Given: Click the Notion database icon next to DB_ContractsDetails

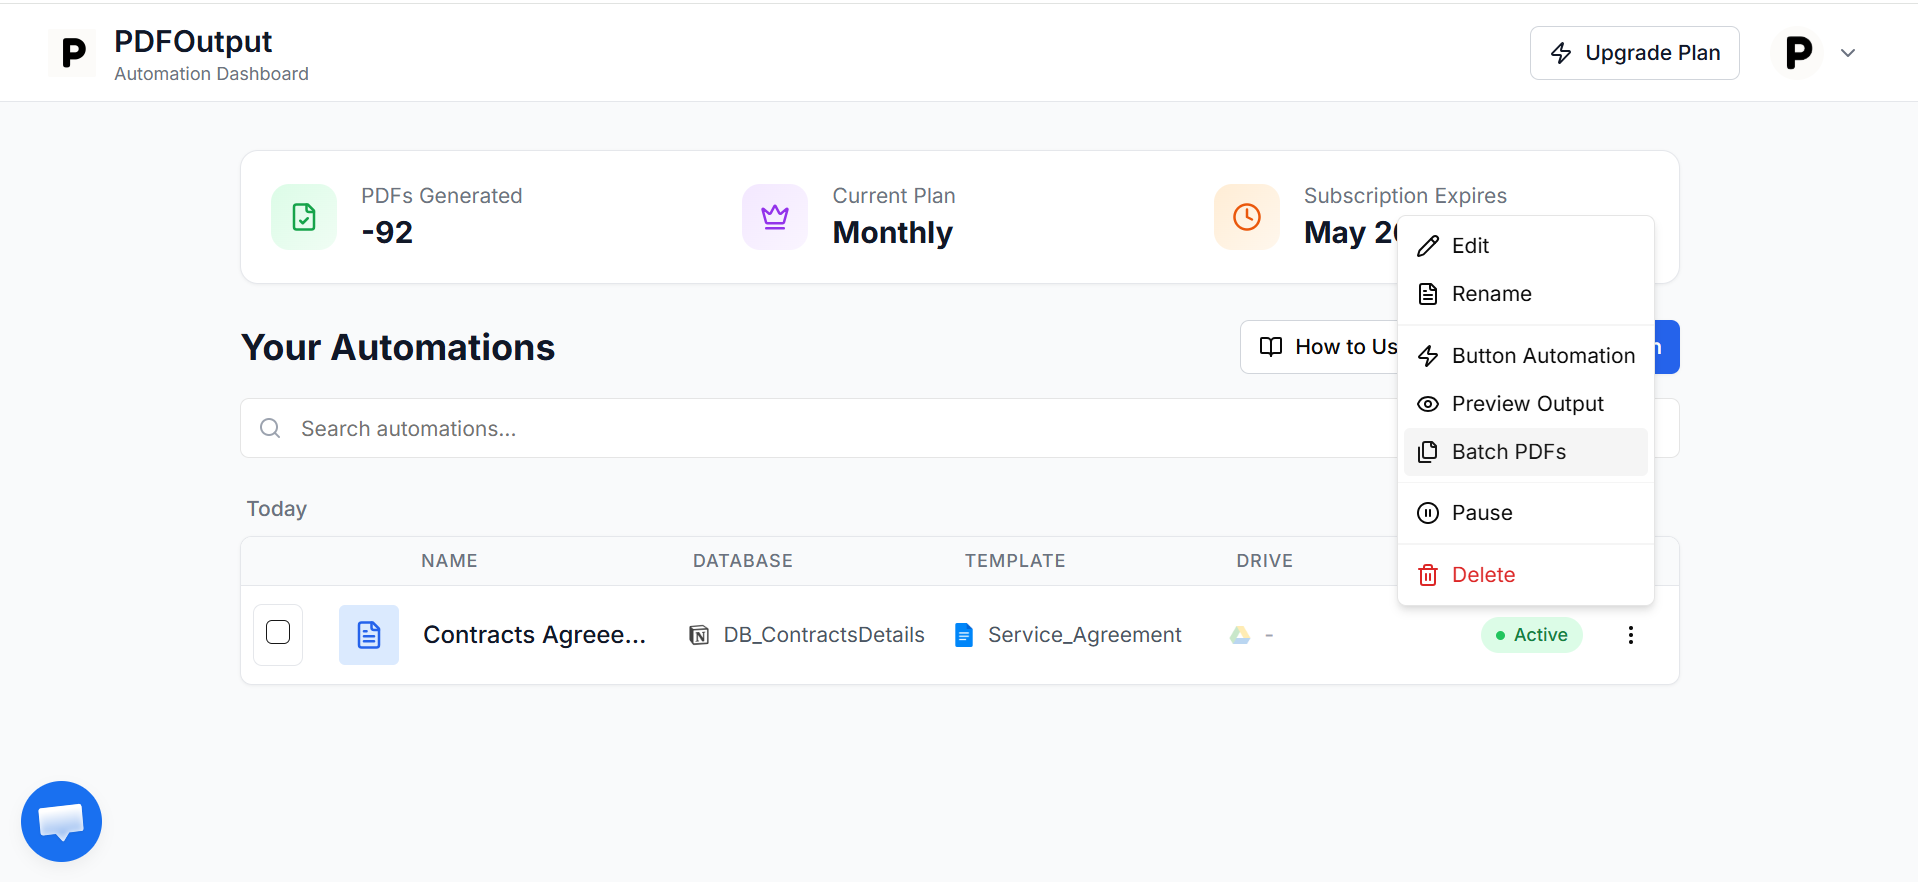Looking at the screenshot, I should click(700, 635).
